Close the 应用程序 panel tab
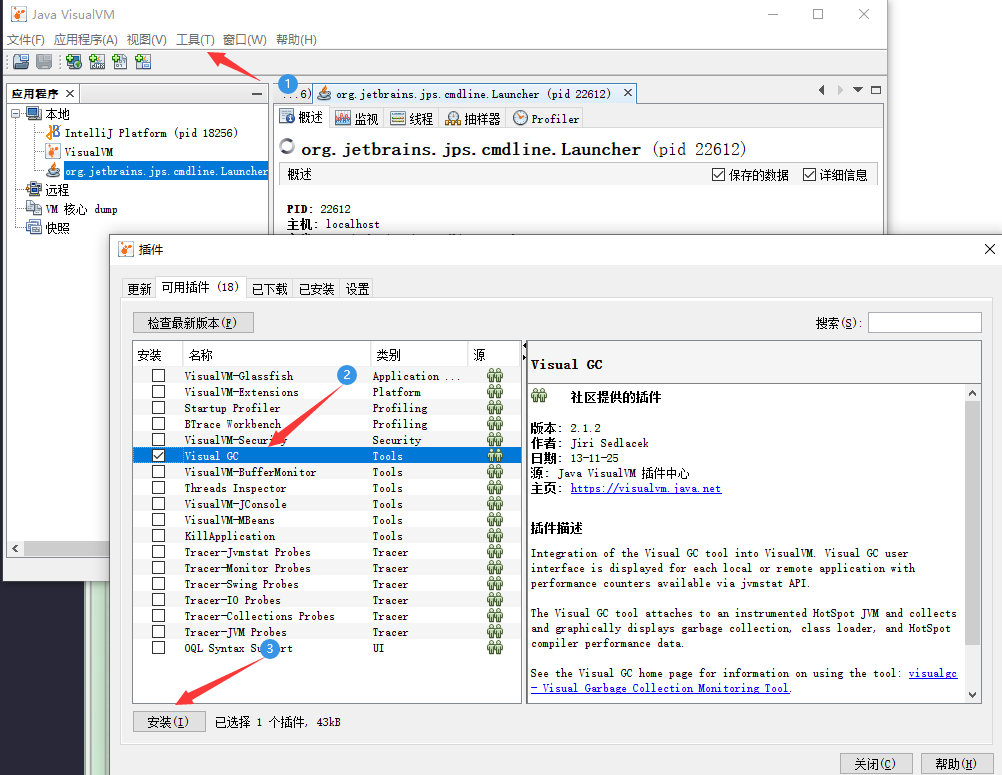This screenshot has height=775, width=1002. (x=70, y=93)
